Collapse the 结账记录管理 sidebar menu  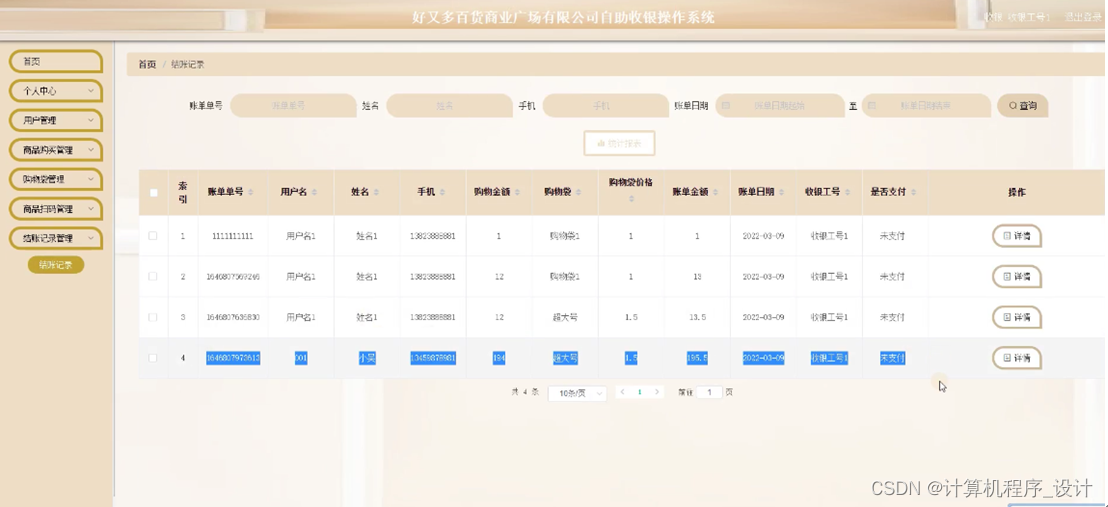coord(56,239)
